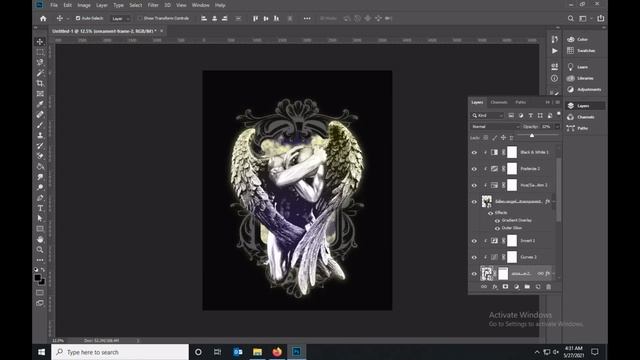
Task: Toggle Gradient Overlay effect visibility
Action: click(x=497, y=220)
